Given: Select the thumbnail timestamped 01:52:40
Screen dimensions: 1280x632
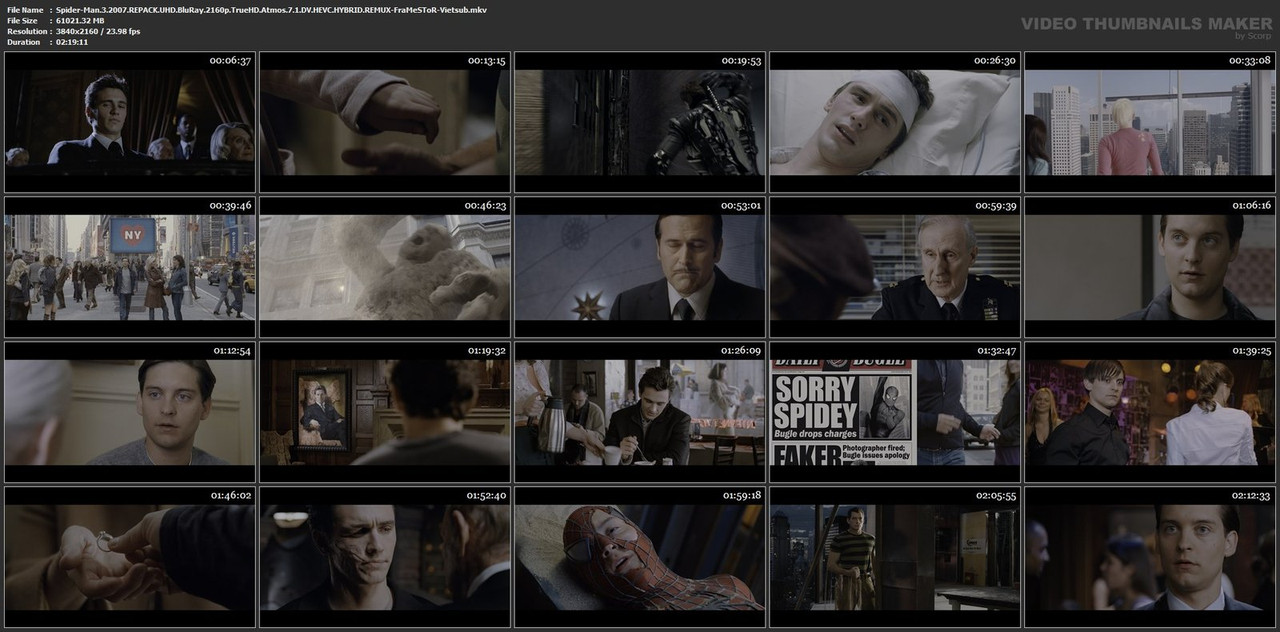Looking at the screenshot, I should click(385, 557).
